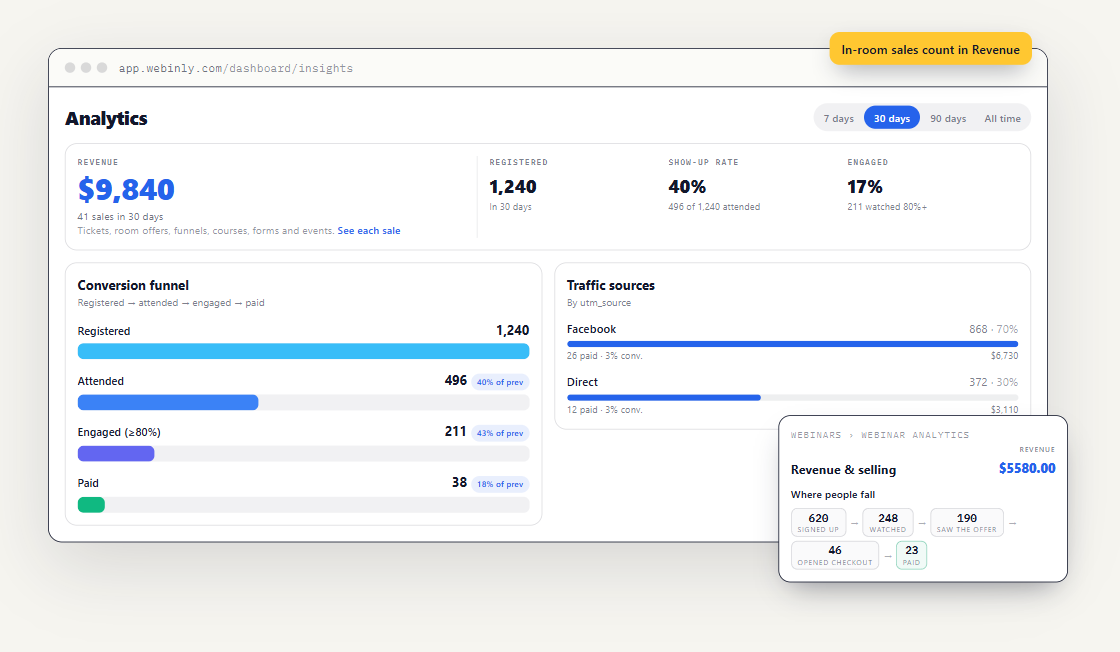This screenshot has height=652, width=1120.
Task: Click the Registered funnel bar
Action: [304, 351]
